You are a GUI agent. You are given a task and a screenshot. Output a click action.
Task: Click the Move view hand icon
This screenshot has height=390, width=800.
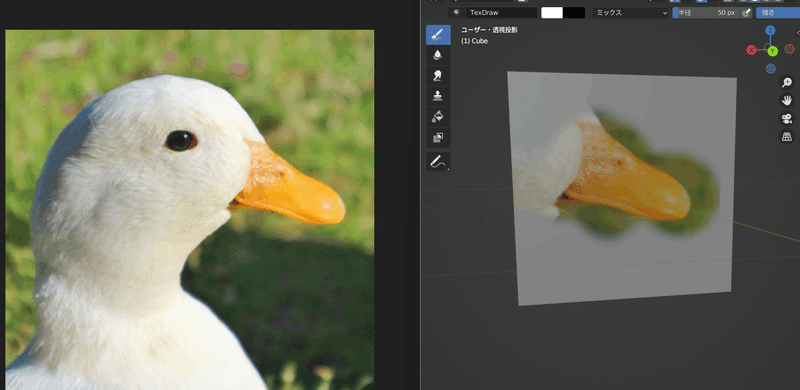click(787, 101)
